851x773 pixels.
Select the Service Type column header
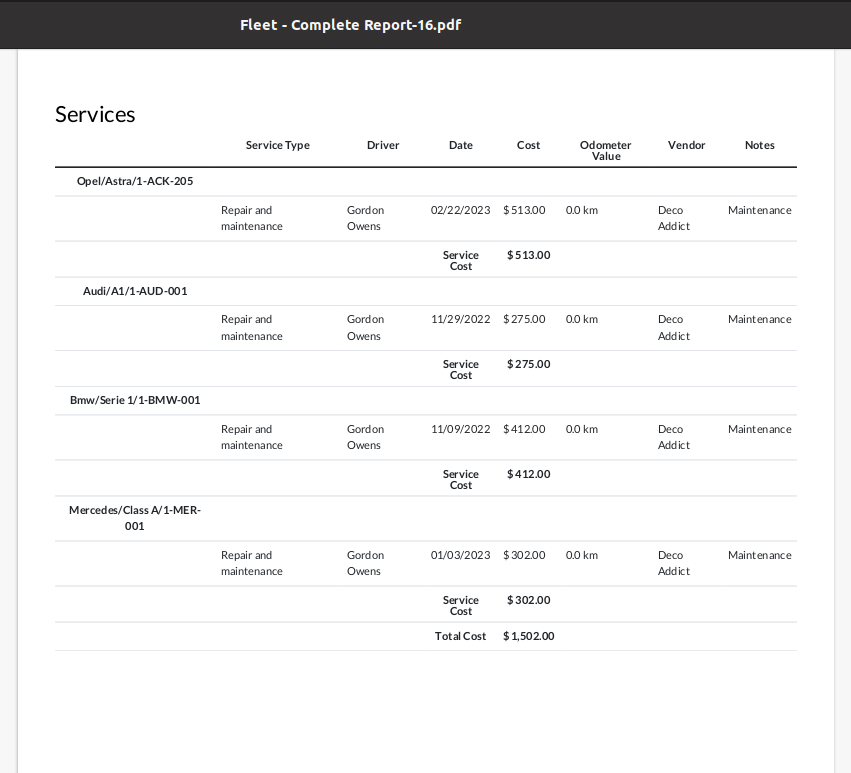tap(278, 145)
